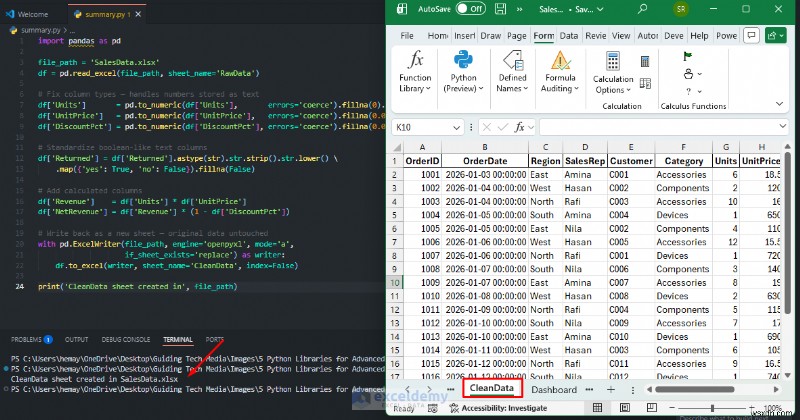Switch to Normal view icon
Screen dimensions: 800x420
click(x=597, y=408)
